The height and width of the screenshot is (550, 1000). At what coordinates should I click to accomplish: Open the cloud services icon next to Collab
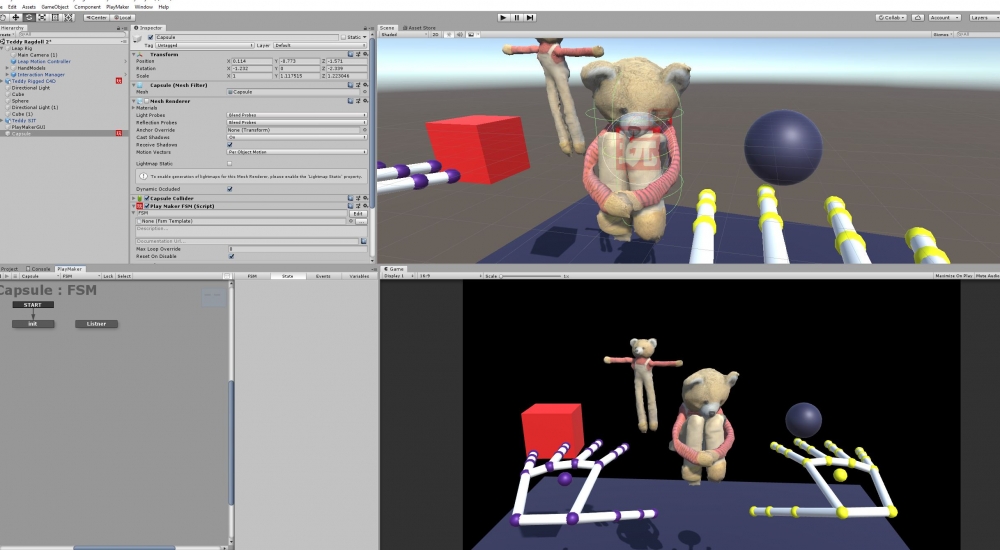917,17
